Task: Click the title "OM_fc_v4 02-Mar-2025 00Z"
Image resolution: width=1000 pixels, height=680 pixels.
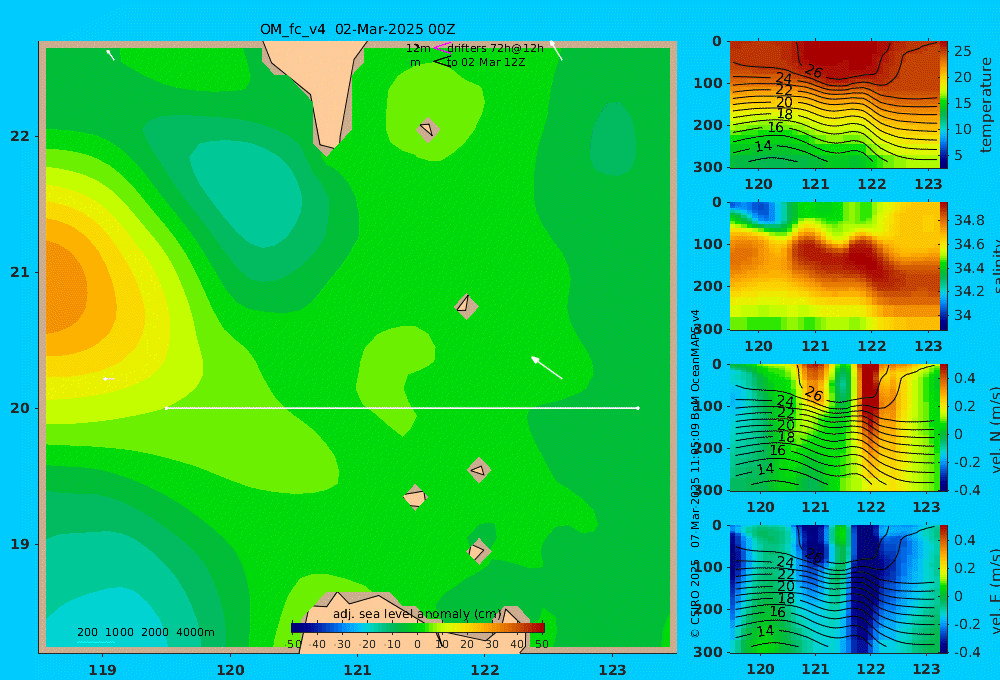Action: (358, 29)
